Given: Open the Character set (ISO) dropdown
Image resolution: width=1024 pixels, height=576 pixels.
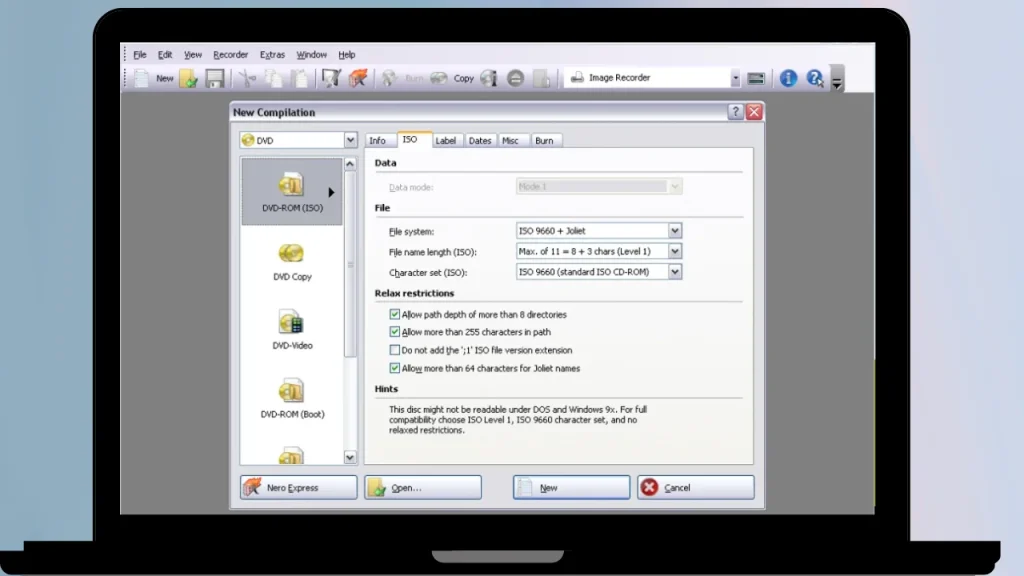Looking at the screenshot, I should (x=675, y=272).
